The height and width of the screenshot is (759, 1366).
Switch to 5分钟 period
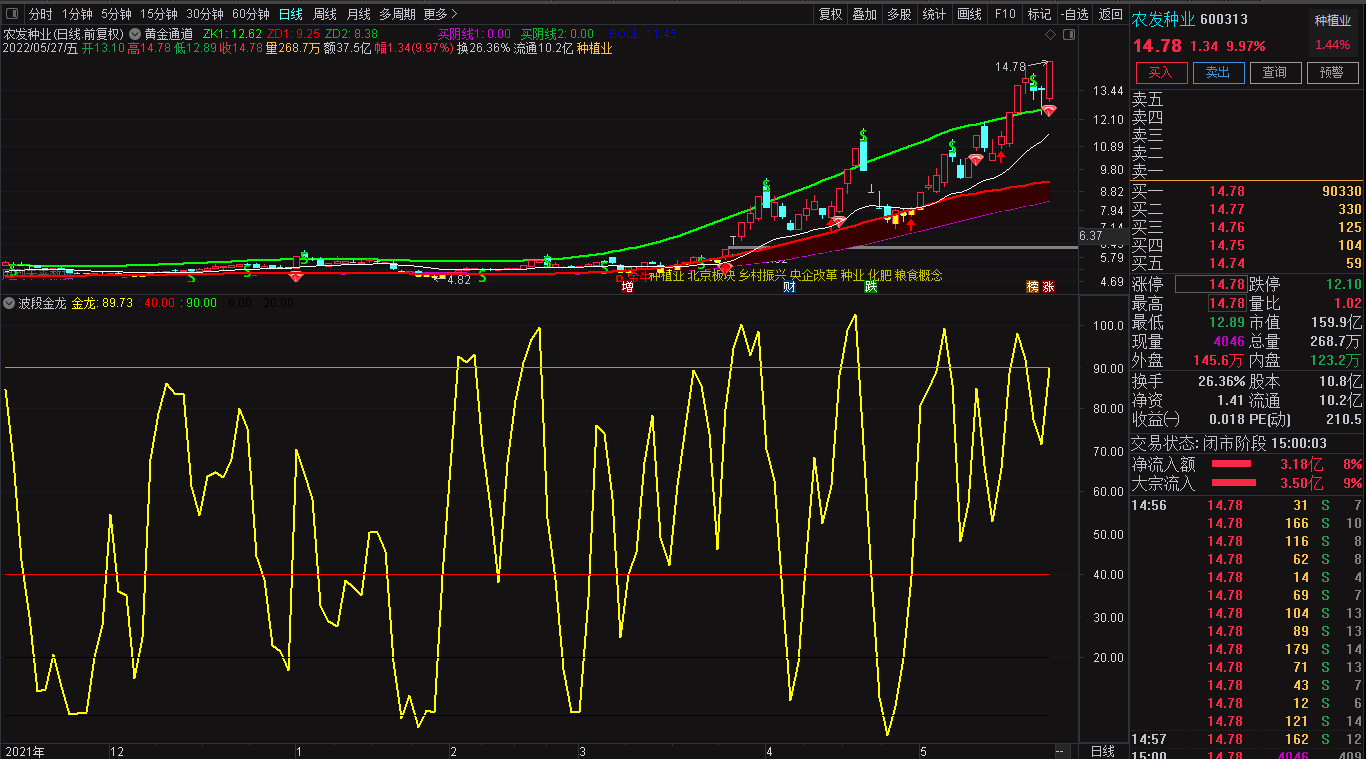[116, 14]
